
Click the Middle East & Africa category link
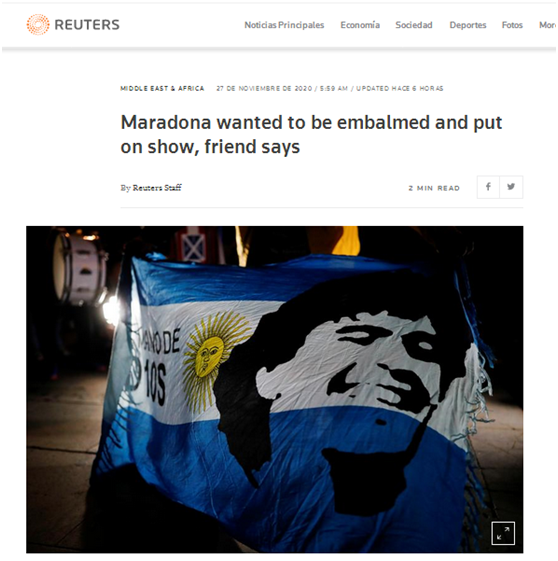pyautogui.click(x=162, y=88)
